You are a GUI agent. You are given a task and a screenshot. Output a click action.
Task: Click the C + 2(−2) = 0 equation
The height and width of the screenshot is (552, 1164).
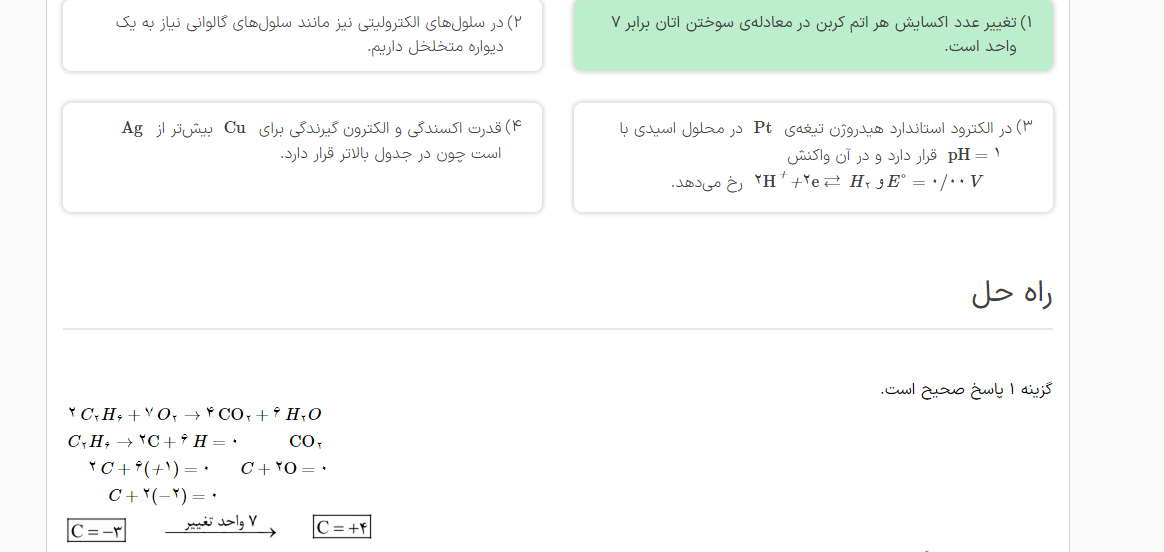[163, 495]
